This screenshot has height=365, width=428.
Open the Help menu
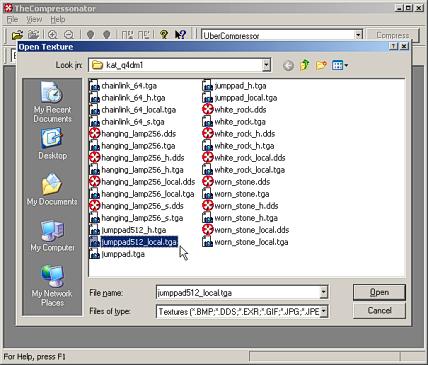tap(58, 20)
